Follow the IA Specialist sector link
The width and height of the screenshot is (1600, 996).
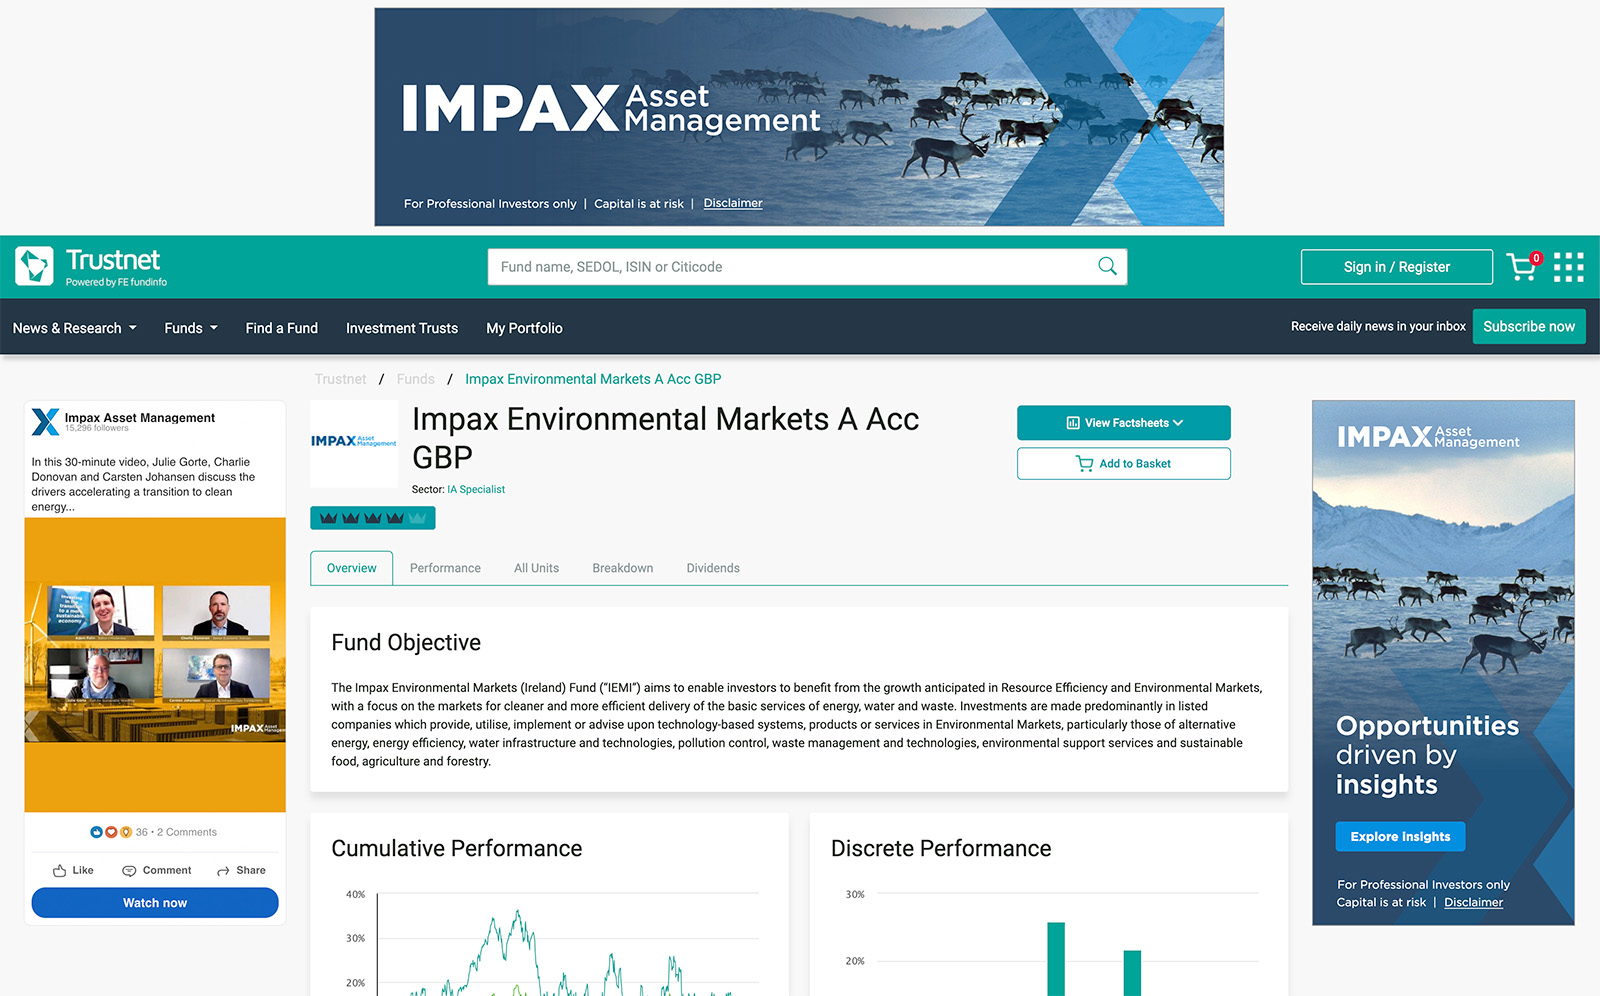click(x=476, y=490)
